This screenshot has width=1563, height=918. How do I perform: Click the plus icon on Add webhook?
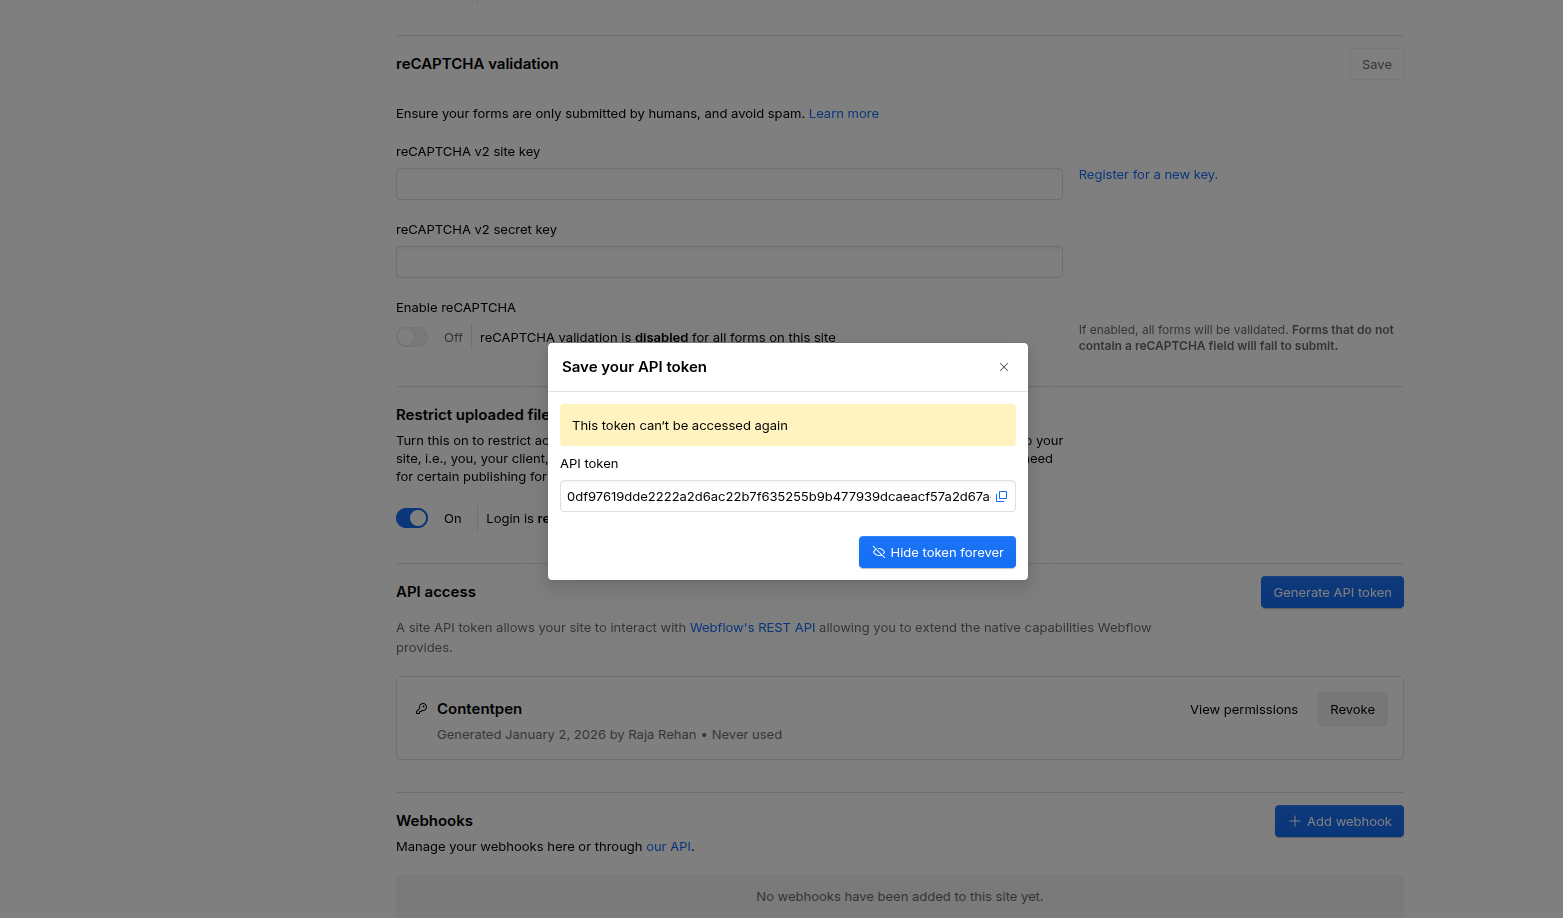pos(1295,821)
